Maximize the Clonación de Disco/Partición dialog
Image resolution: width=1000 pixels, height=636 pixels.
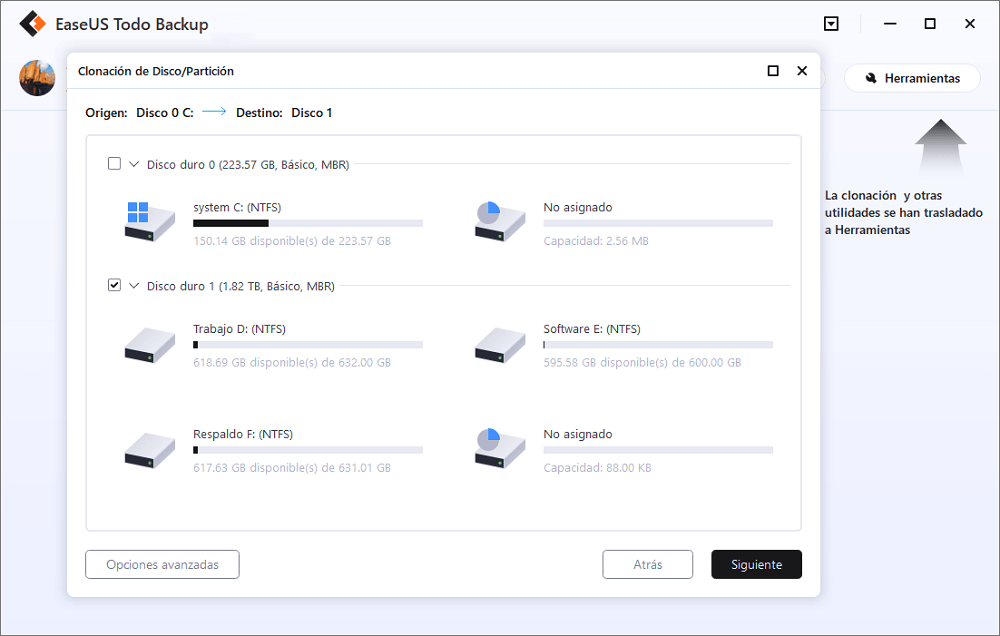click(x=773, y=71)
